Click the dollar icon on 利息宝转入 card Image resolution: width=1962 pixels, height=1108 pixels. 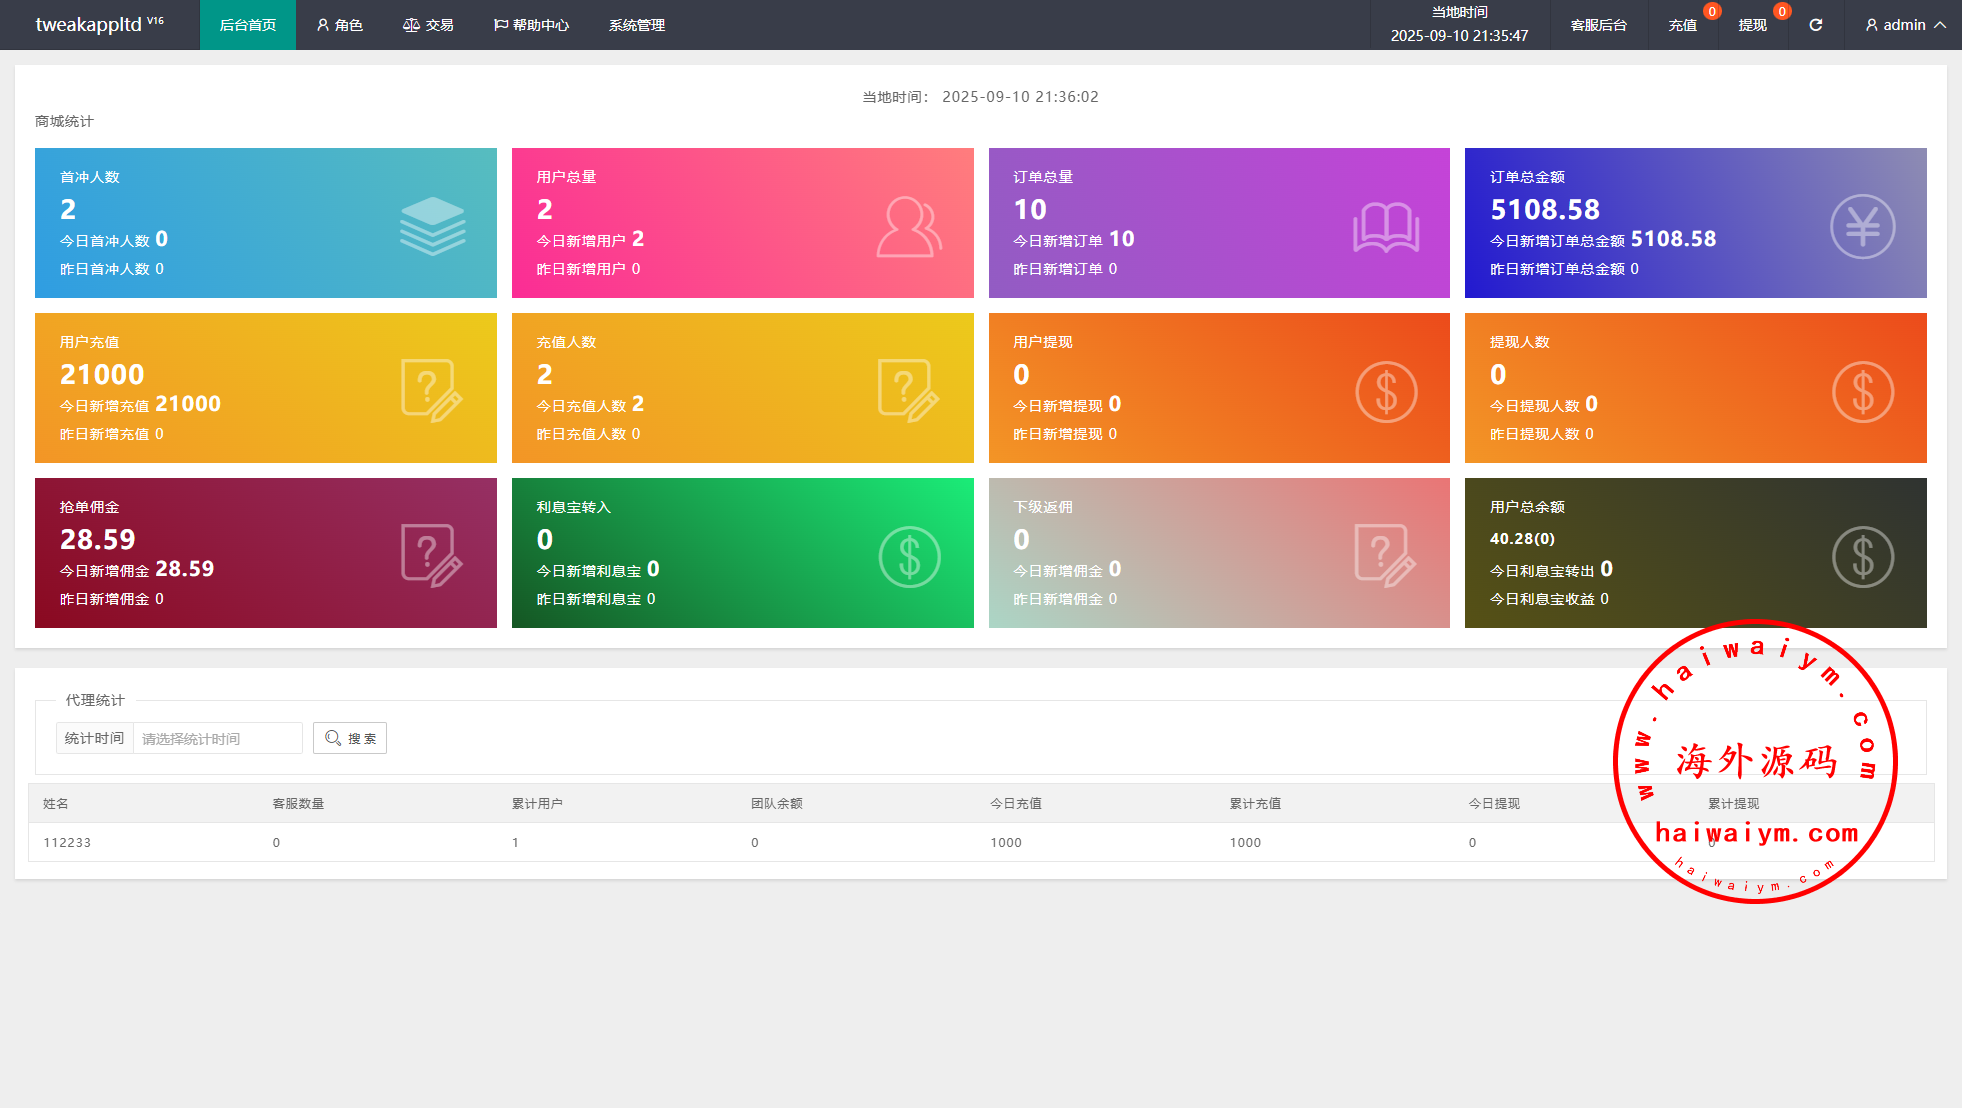pyautogui.click(x=909, y=557)
